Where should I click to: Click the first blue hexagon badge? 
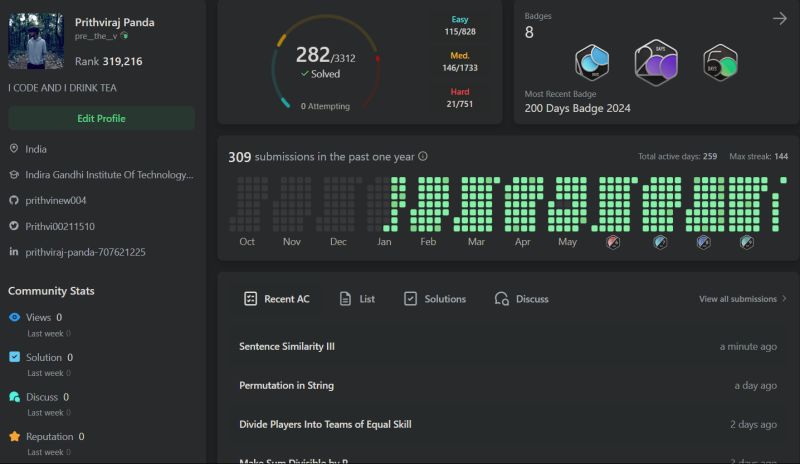tap(592, 62)
